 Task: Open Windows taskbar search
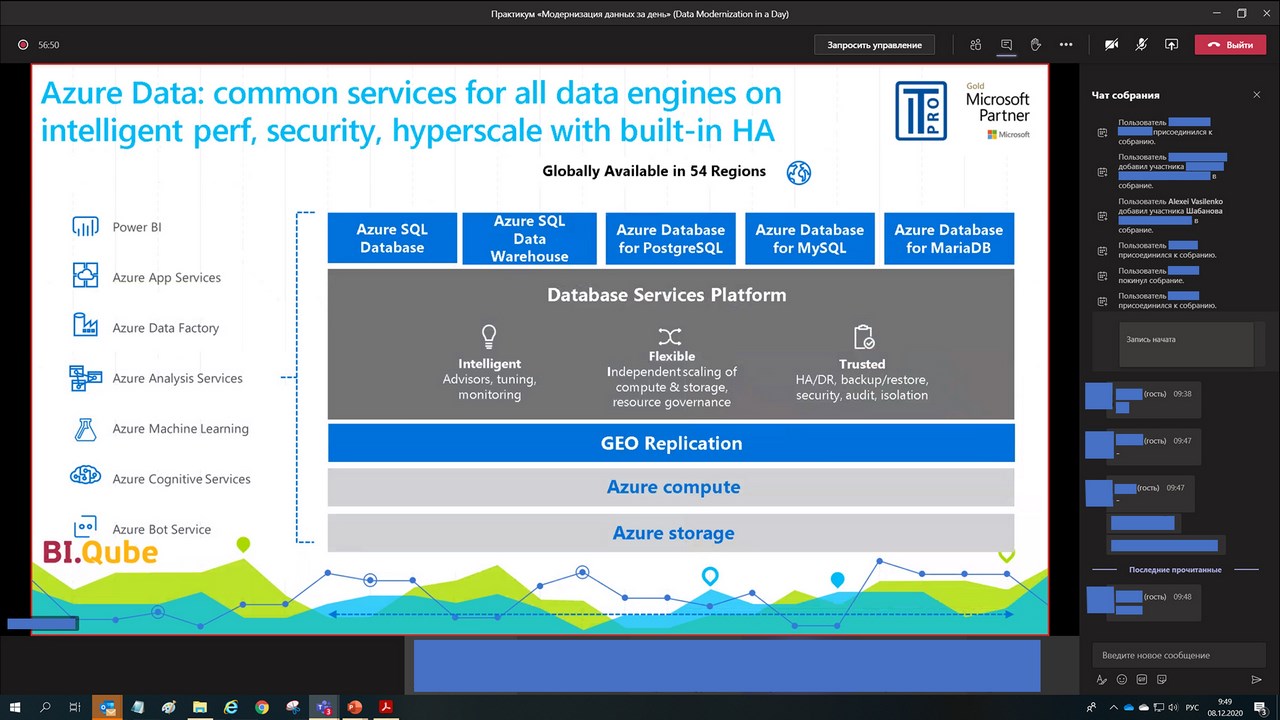tap(45, 707)
